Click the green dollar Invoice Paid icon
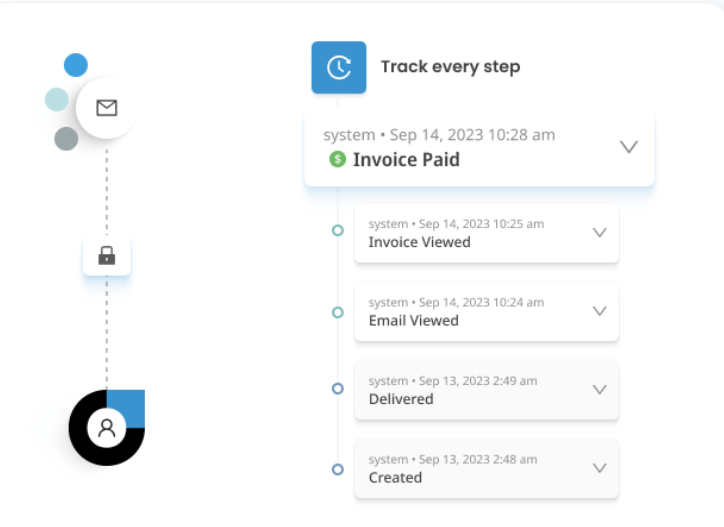The width and height of the screenshot is (724, 527). point(337,159)
